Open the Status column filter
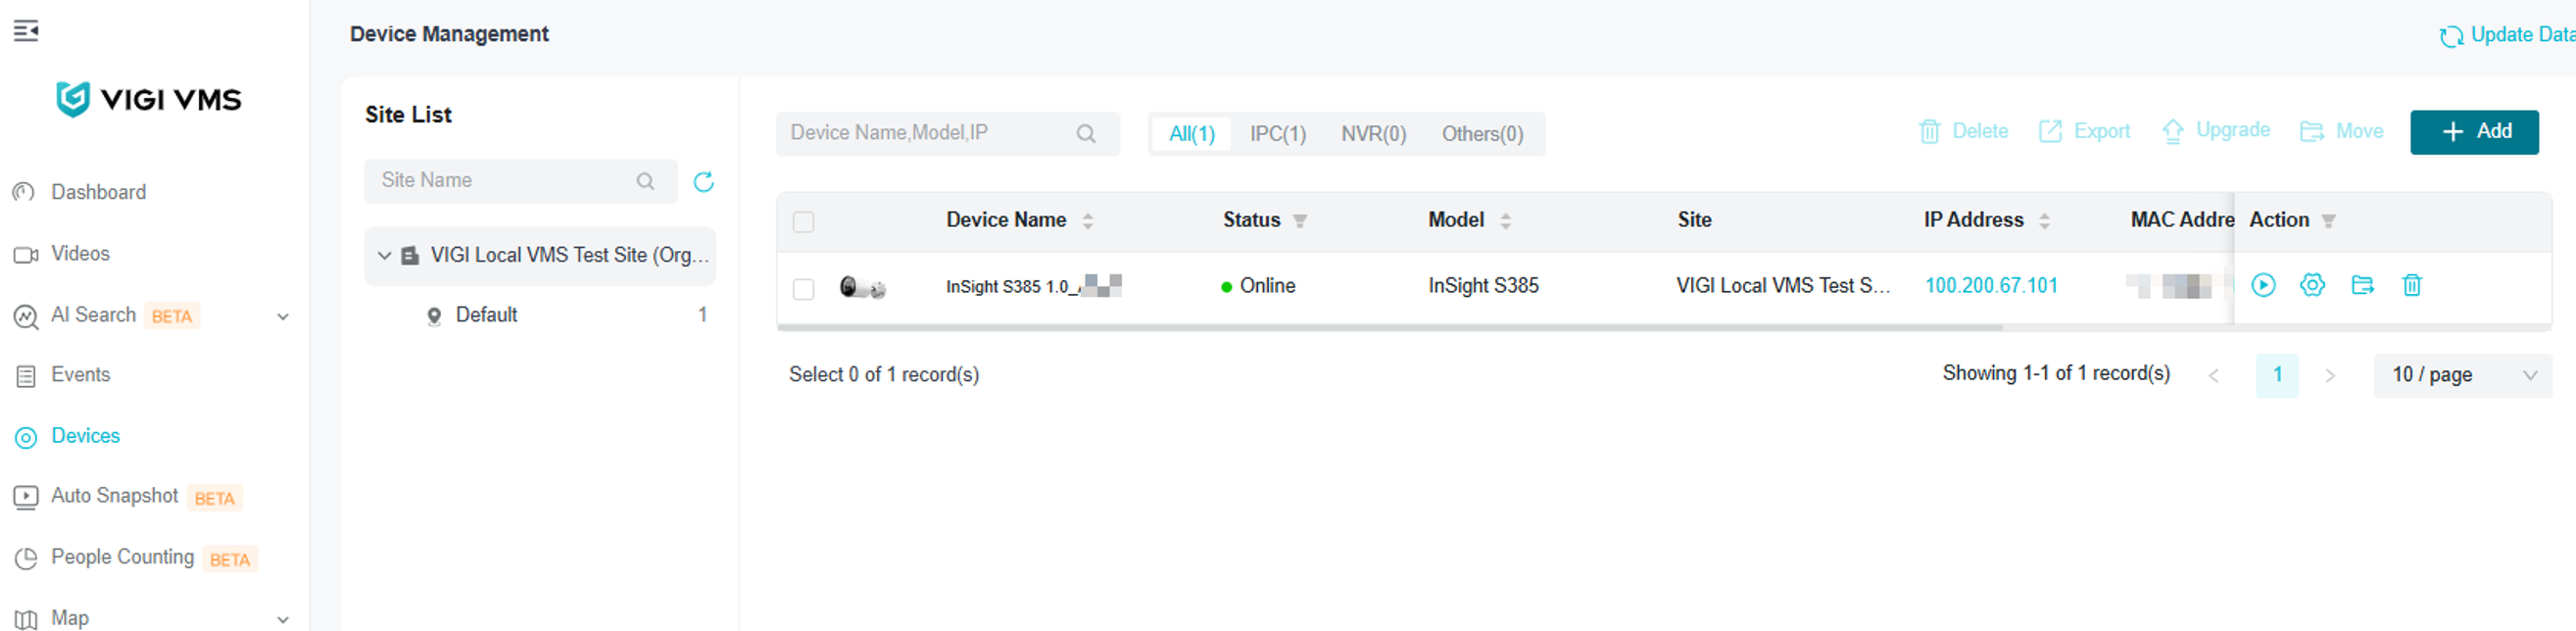The height and width of the screenshot is (631, 2576). click(x=1299, y=221)
